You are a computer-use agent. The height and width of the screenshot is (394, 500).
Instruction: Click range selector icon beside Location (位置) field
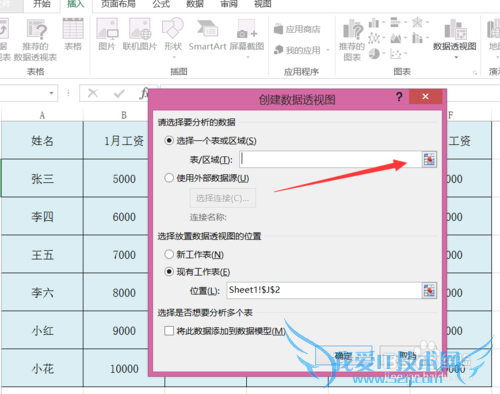(429, 290)
